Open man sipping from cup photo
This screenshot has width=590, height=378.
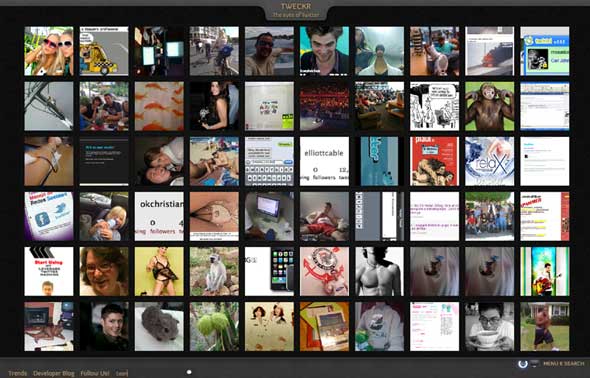point(490,326)
